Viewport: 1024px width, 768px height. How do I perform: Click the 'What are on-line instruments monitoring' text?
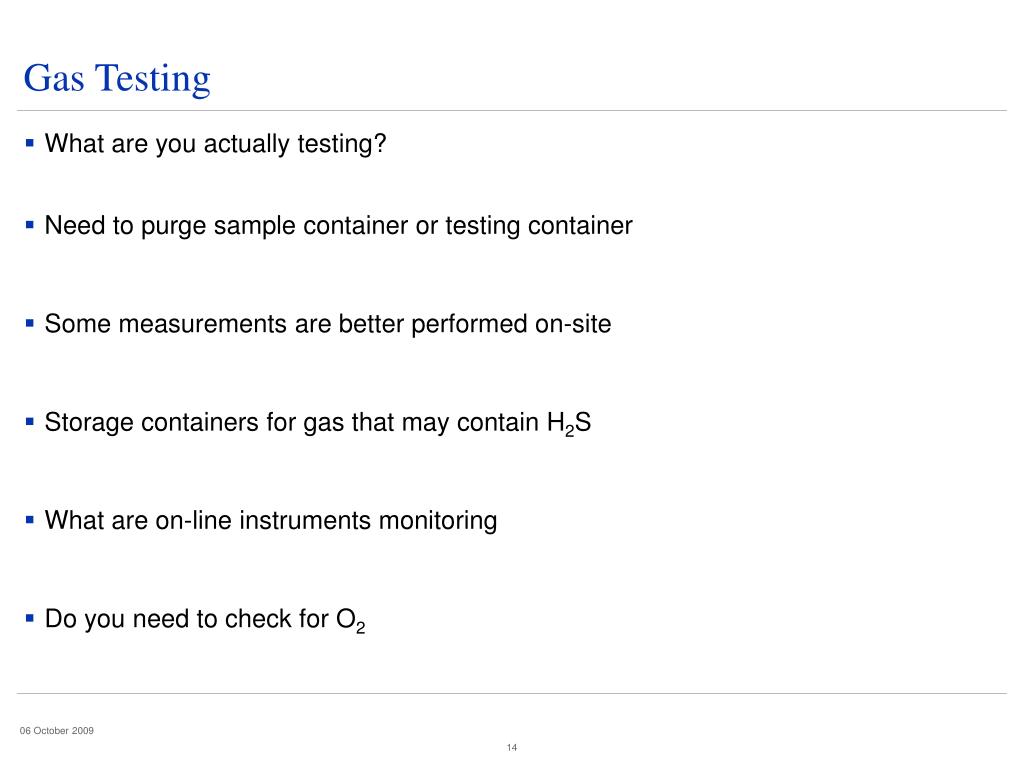271,521
